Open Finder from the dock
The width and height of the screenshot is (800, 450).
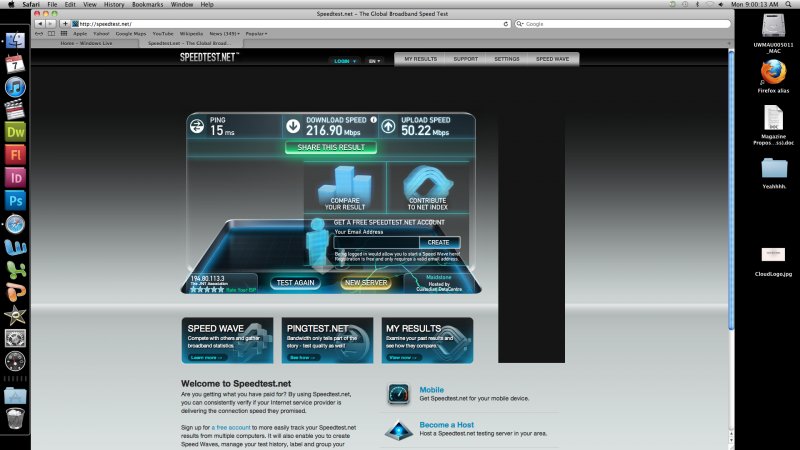(15, 41)
